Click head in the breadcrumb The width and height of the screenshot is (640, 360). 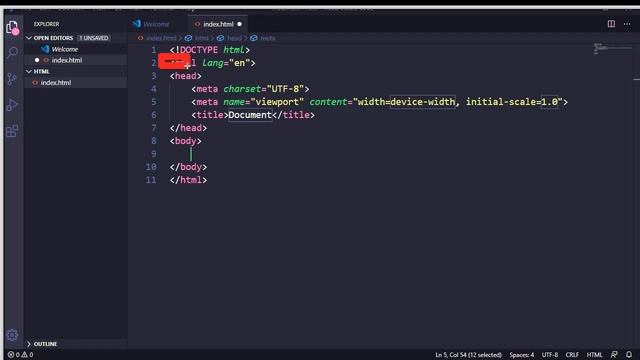click(x=234, y=38)
